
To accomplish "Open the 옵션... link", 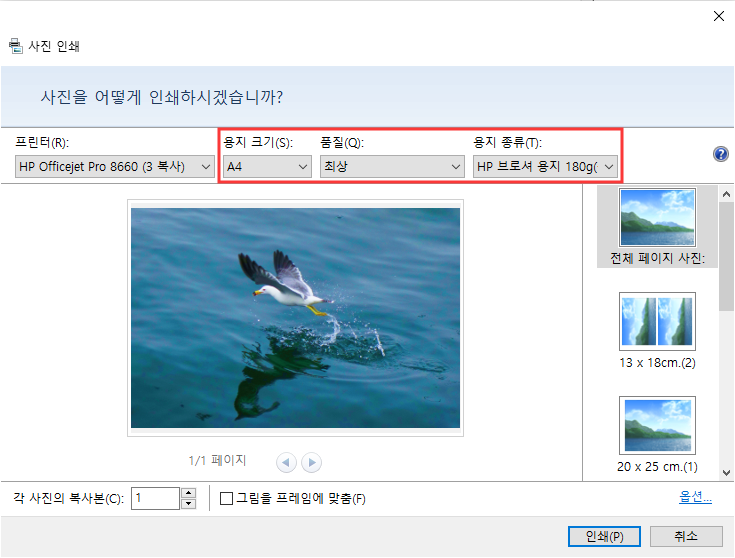I will click(x=695, y=498).
